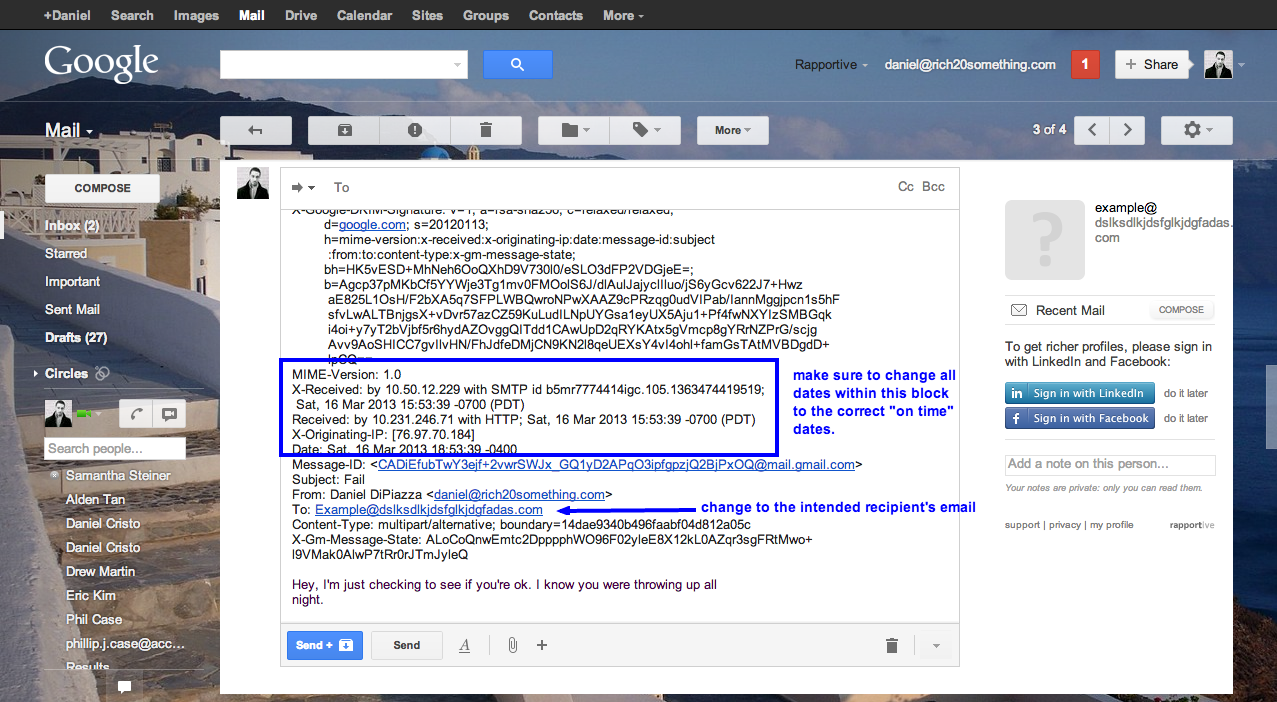Viewport: 1277px width, 702px height.
Task: Discard the draft using the bottom trash icon
Action: [x=892, y=646]
